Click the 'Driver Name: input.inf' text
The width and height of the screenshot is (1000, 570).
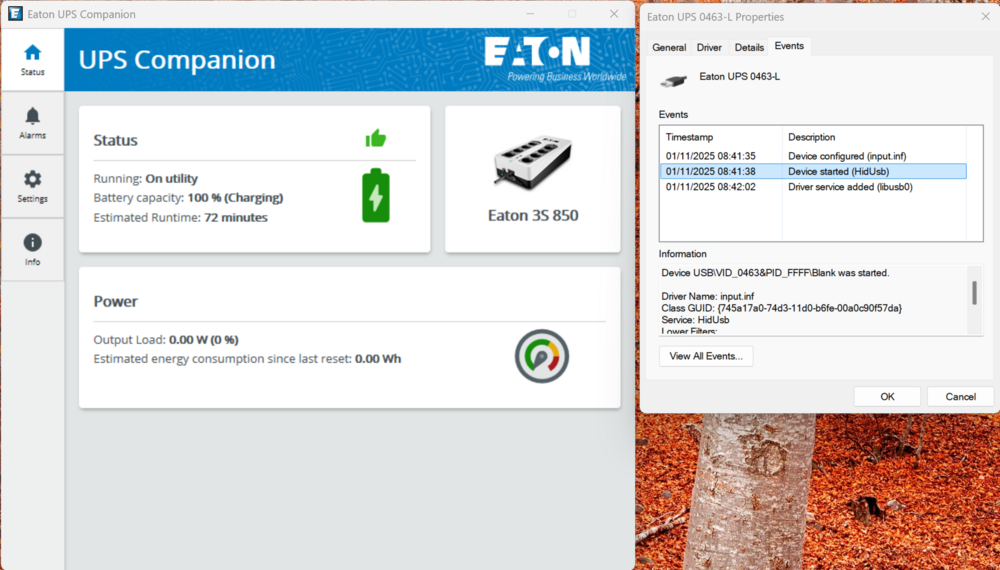point(707,296)
